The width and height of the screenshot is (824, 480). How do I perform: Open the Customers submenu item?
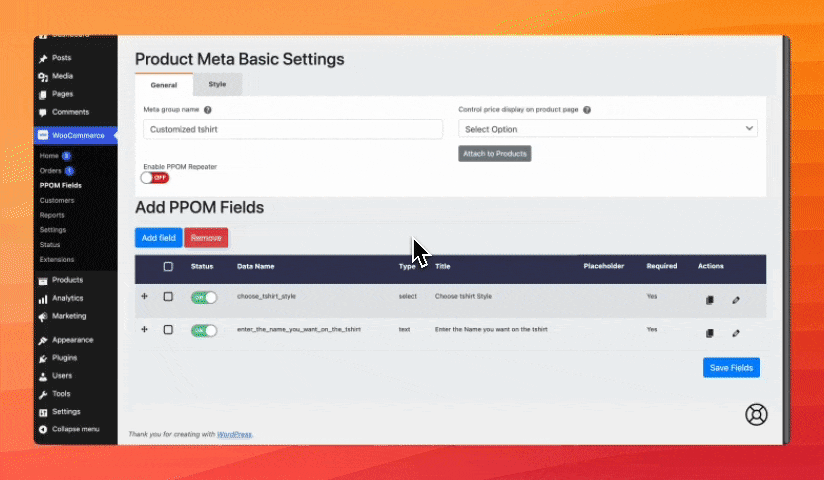[57, 200]
